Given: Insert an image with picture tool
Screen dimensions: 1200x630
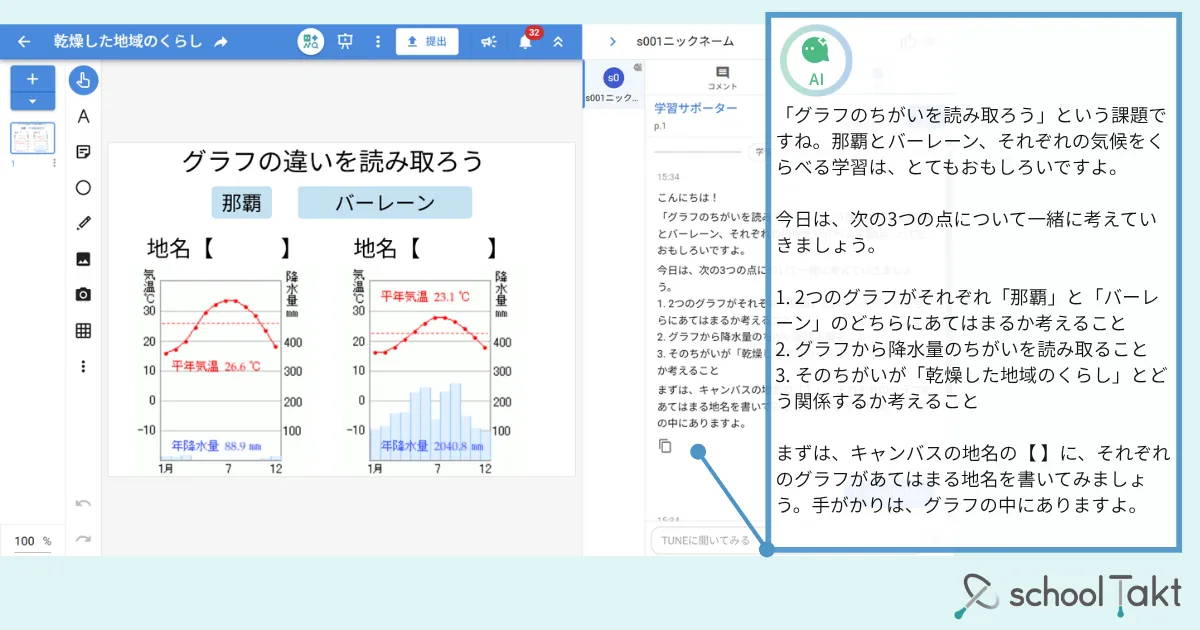Looking at the screenshot, I should tap(83, 259).
